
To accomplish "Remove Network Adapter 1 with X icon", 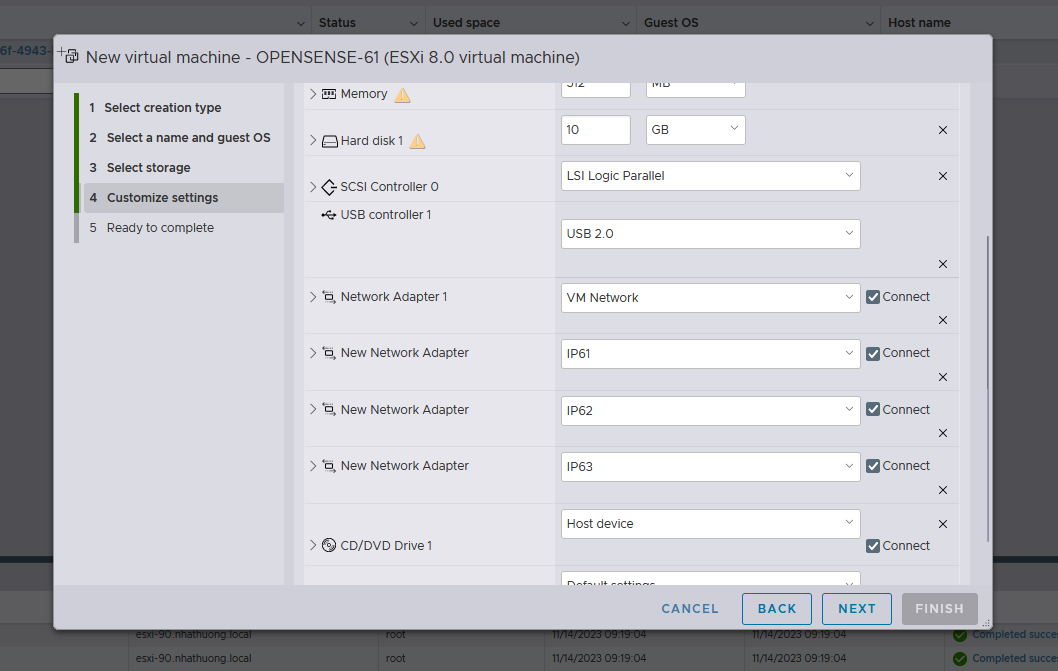I will pyautogui.click(x=942, y=320).
